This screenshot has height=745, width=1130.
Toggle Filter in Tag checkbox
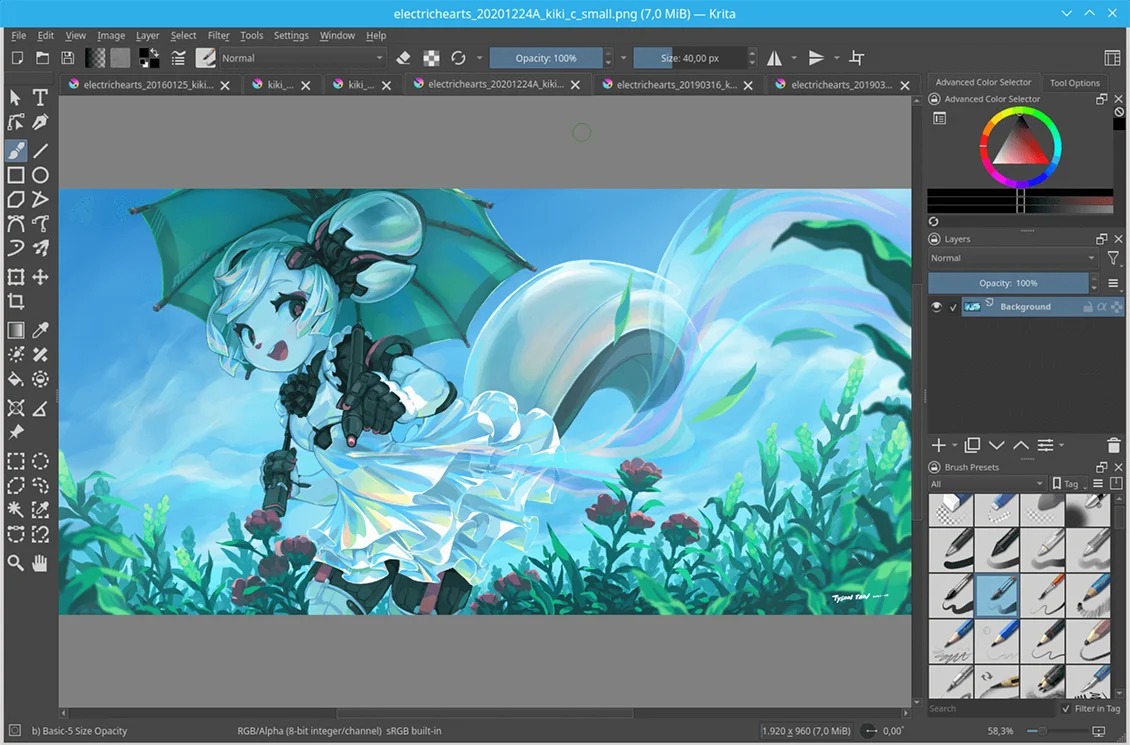point(1066,709)
